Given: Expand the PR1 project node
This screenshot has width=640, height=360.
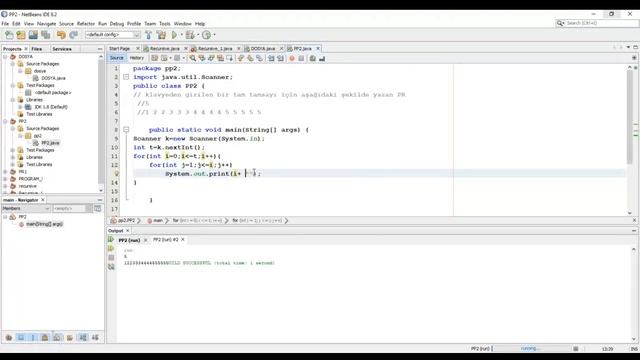Looking at the screenshot, I should coord(5,172).
